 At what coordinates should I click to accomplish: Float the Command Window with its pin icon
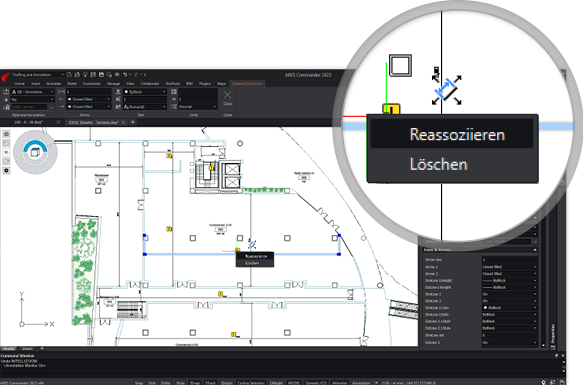click(x=556, y=356)
